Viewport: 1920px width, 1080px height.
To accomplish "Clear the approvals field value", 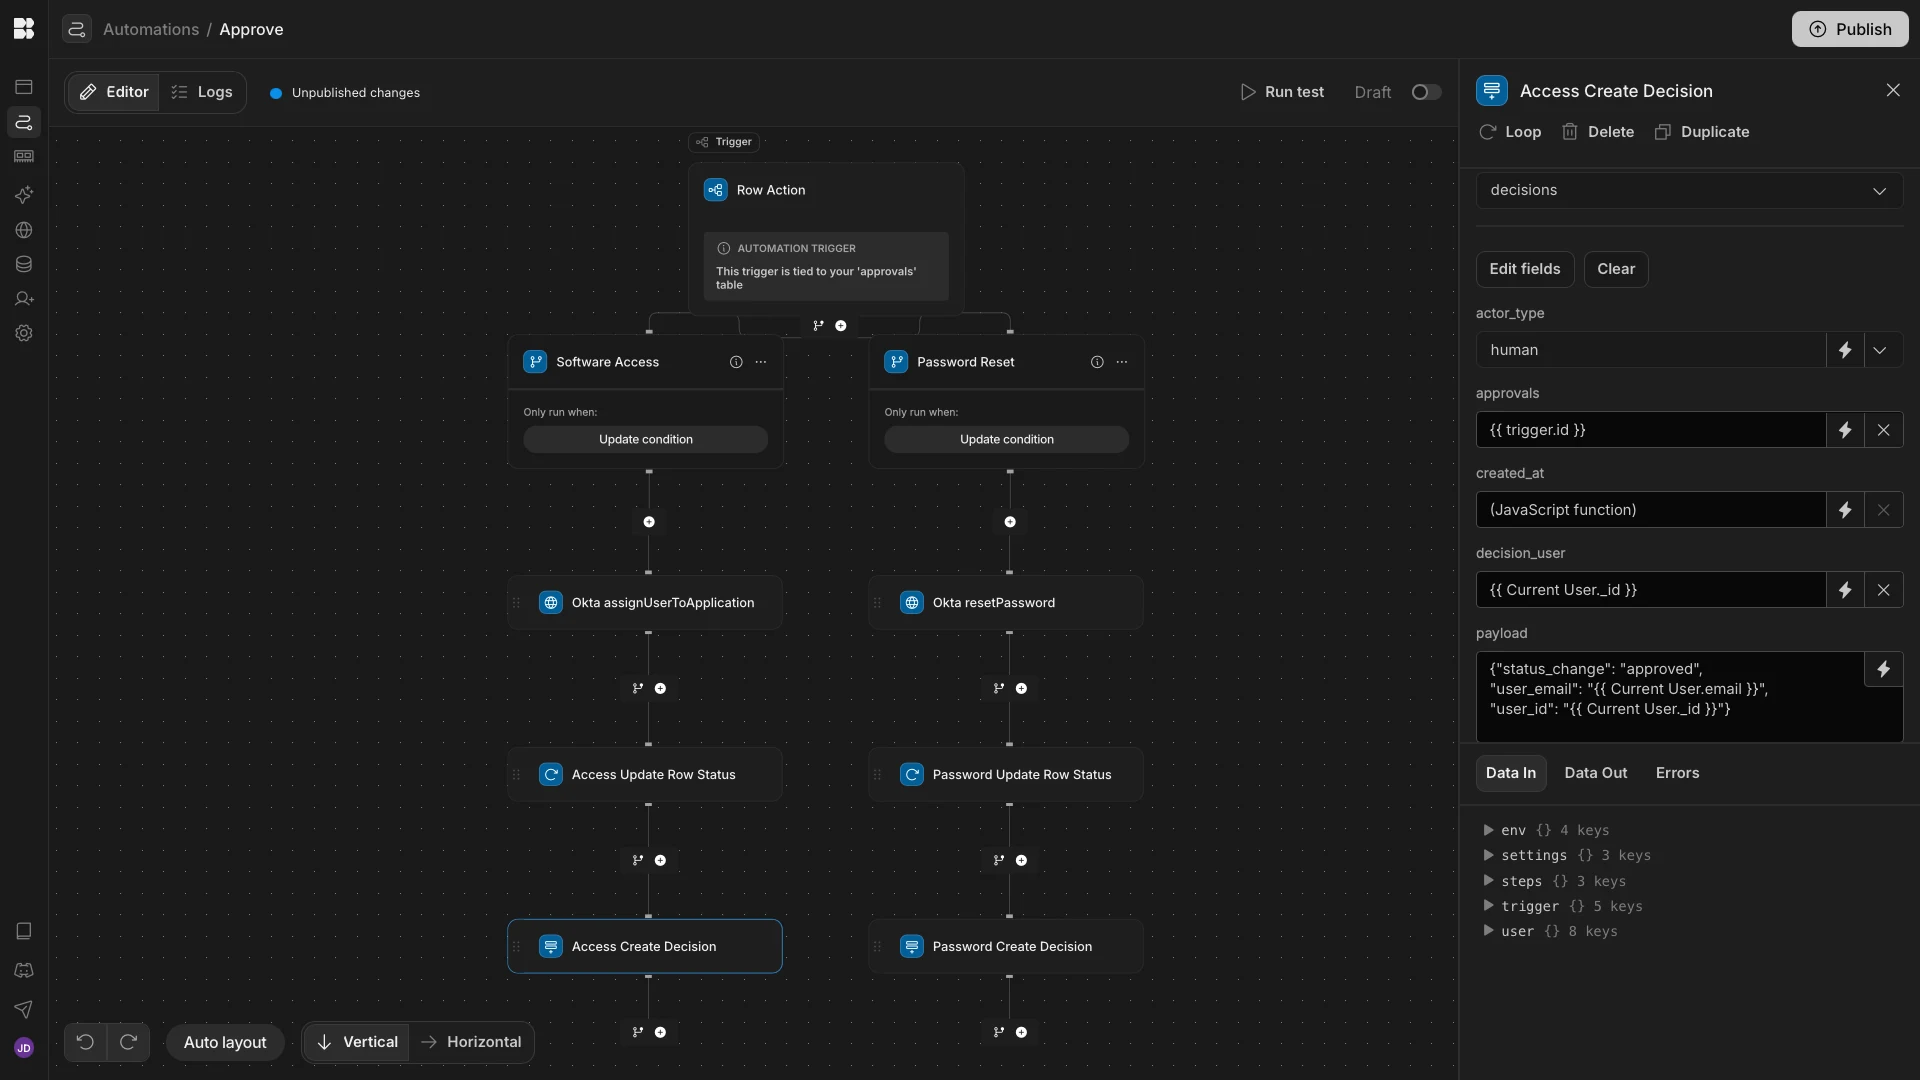I will tap(1883, 430).
